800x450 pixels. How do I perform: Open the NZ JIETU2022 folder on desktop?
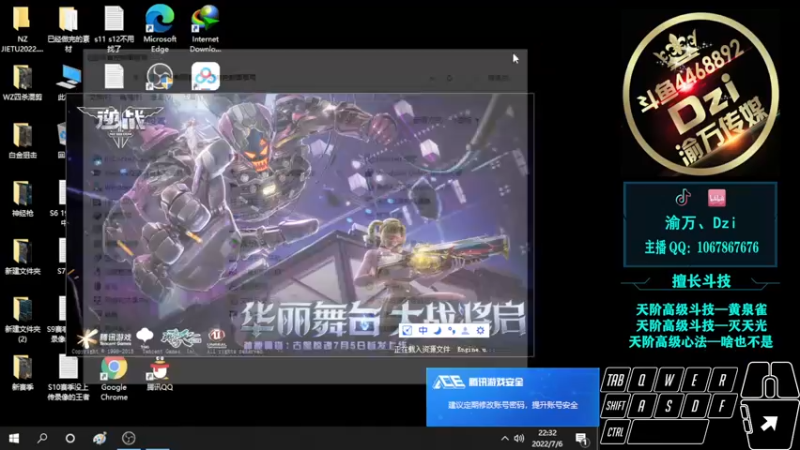(x=22, y=28)
